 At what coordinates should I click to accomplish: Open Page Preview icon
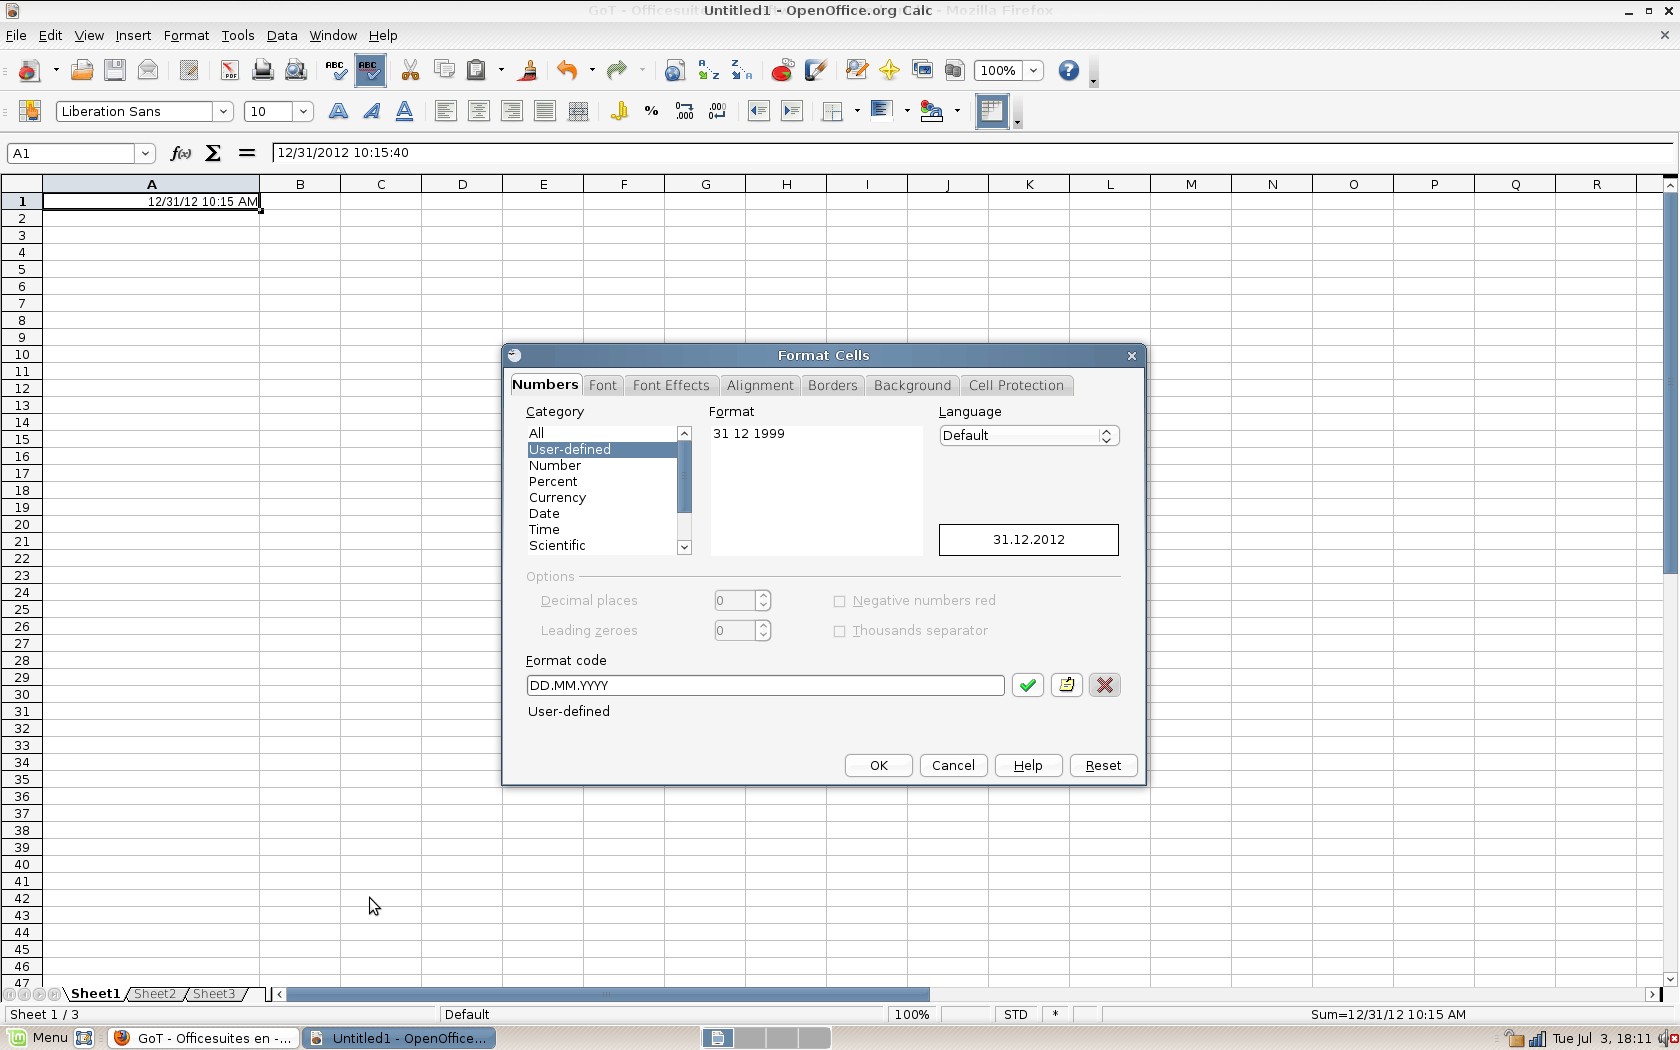click(x=296, y=70)
